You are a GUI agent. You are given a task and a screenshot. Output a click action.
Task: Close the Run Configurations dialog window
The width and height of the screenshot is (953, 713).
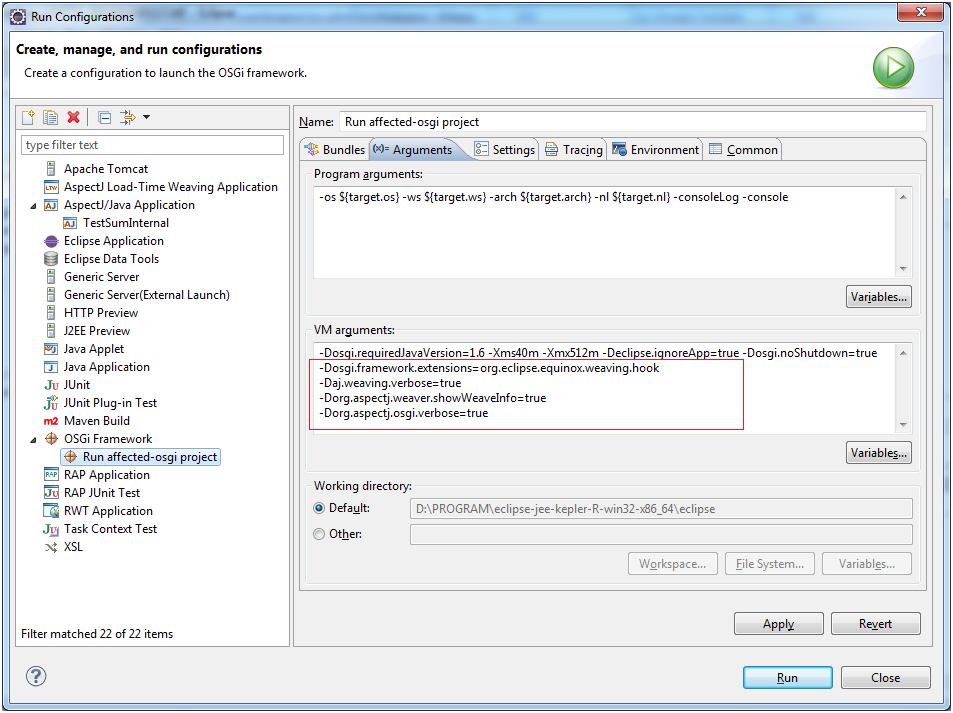coord(921,12)
